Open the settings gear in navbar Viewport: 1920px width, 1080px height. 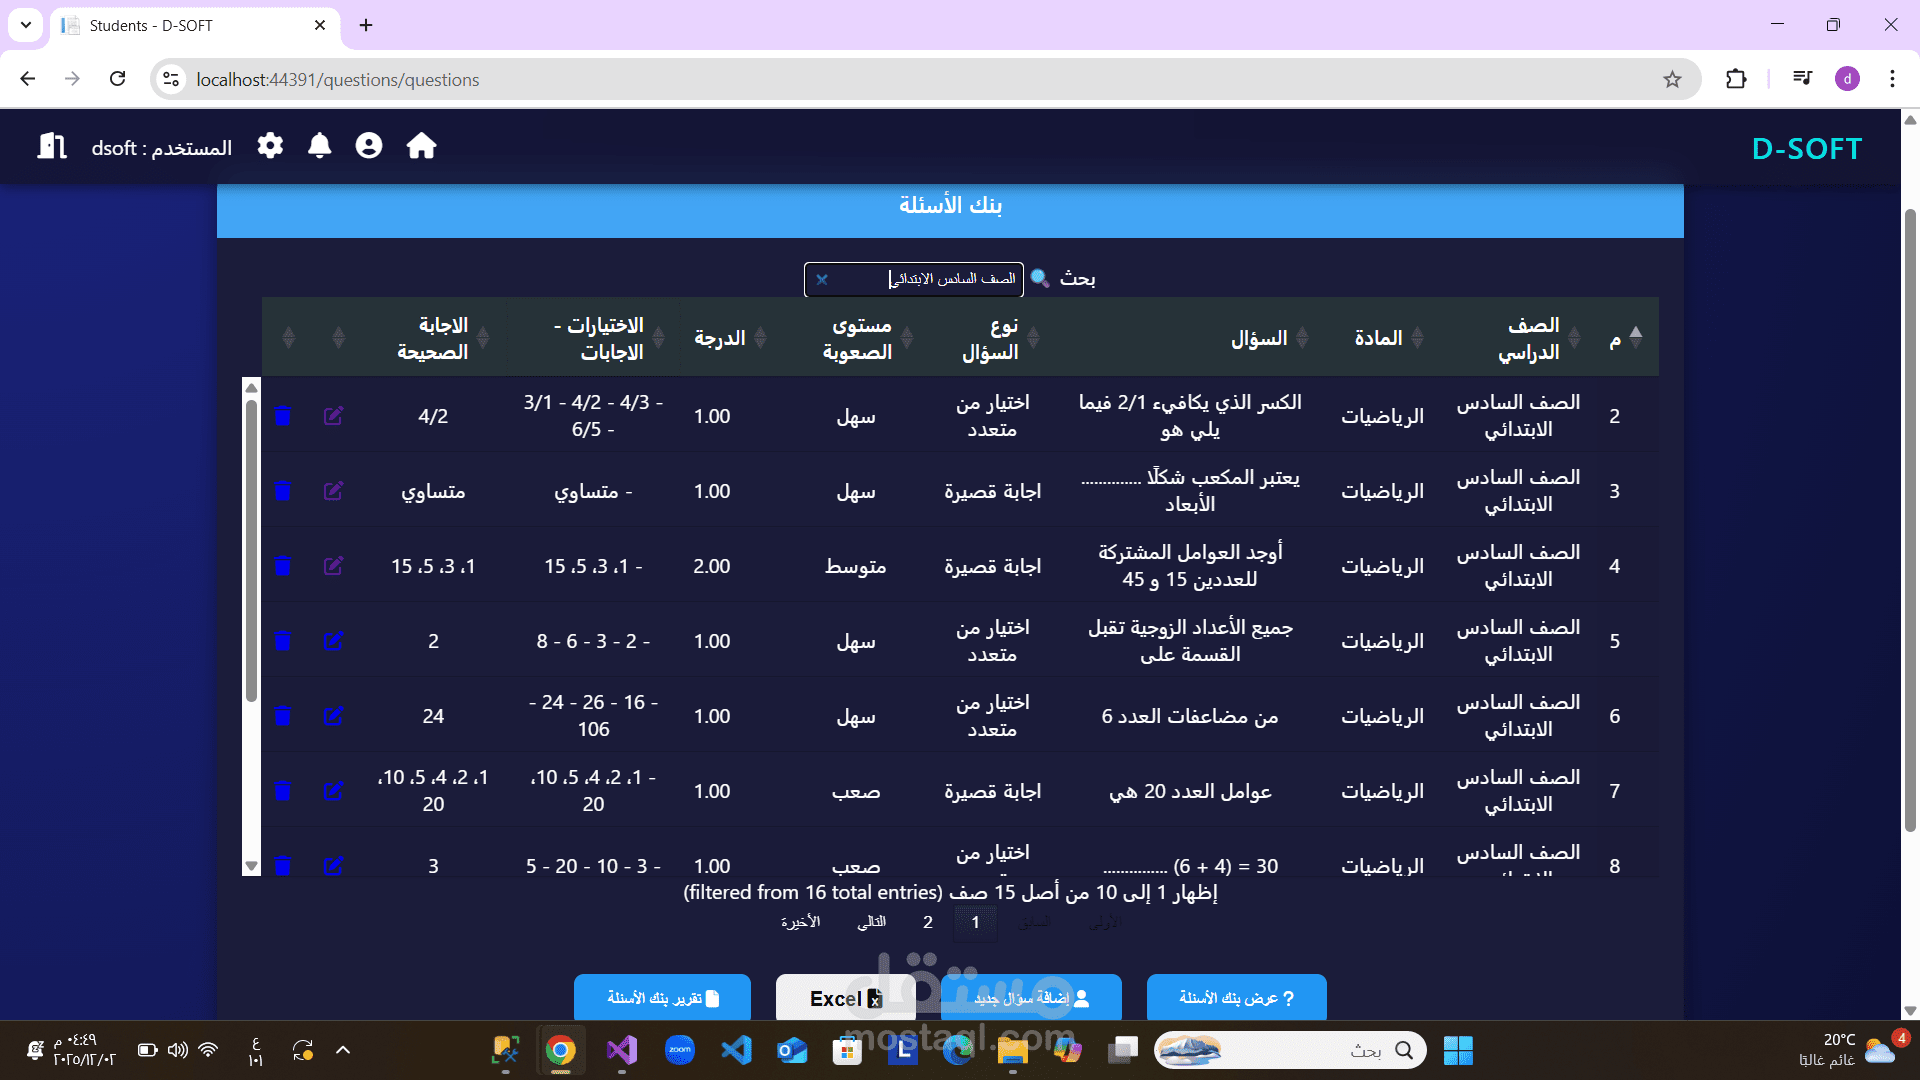click(270, 146)
